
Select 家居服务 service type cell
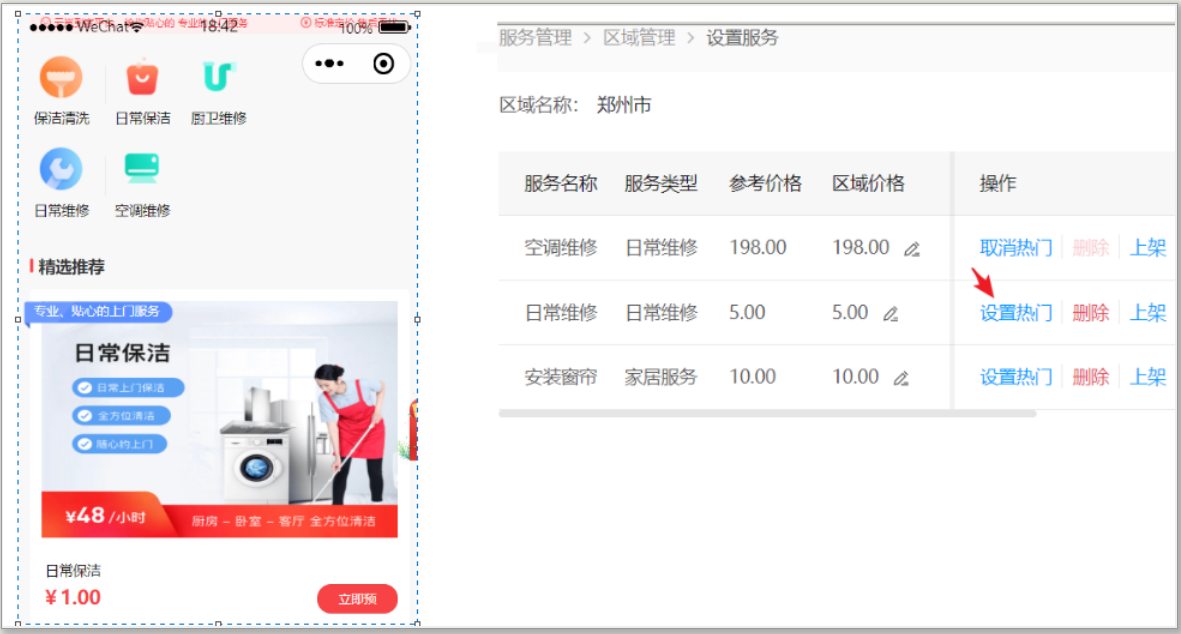coord(661,376)
